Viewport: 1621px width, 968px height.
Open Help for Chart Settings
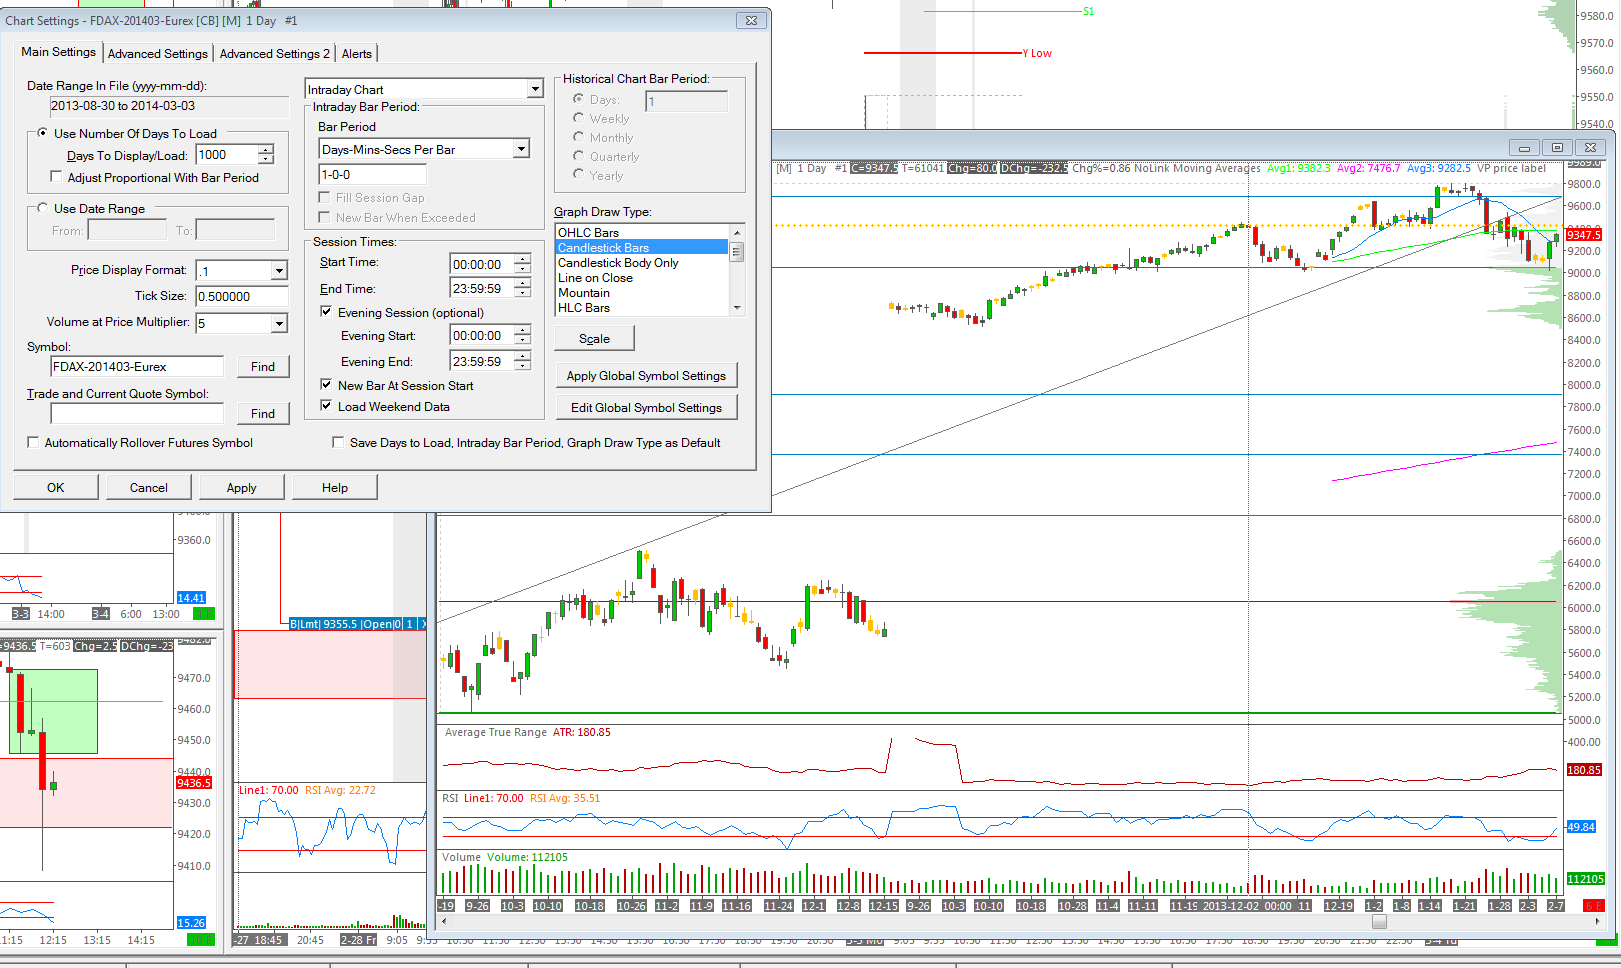tap(335, 488)
